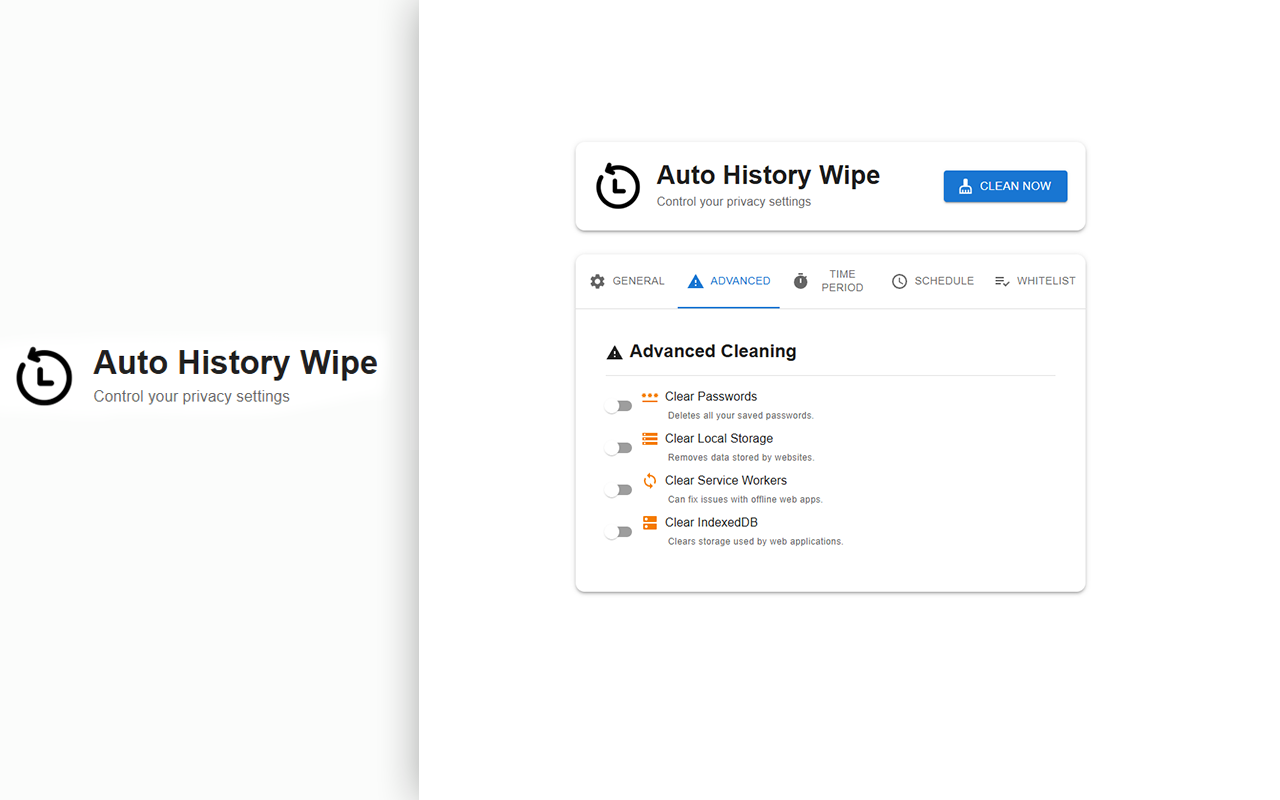This screenshot has width=1280, height=800.
Task: Click the warning icon on the ADVANCED tab
Action: (x=696, y=281)
